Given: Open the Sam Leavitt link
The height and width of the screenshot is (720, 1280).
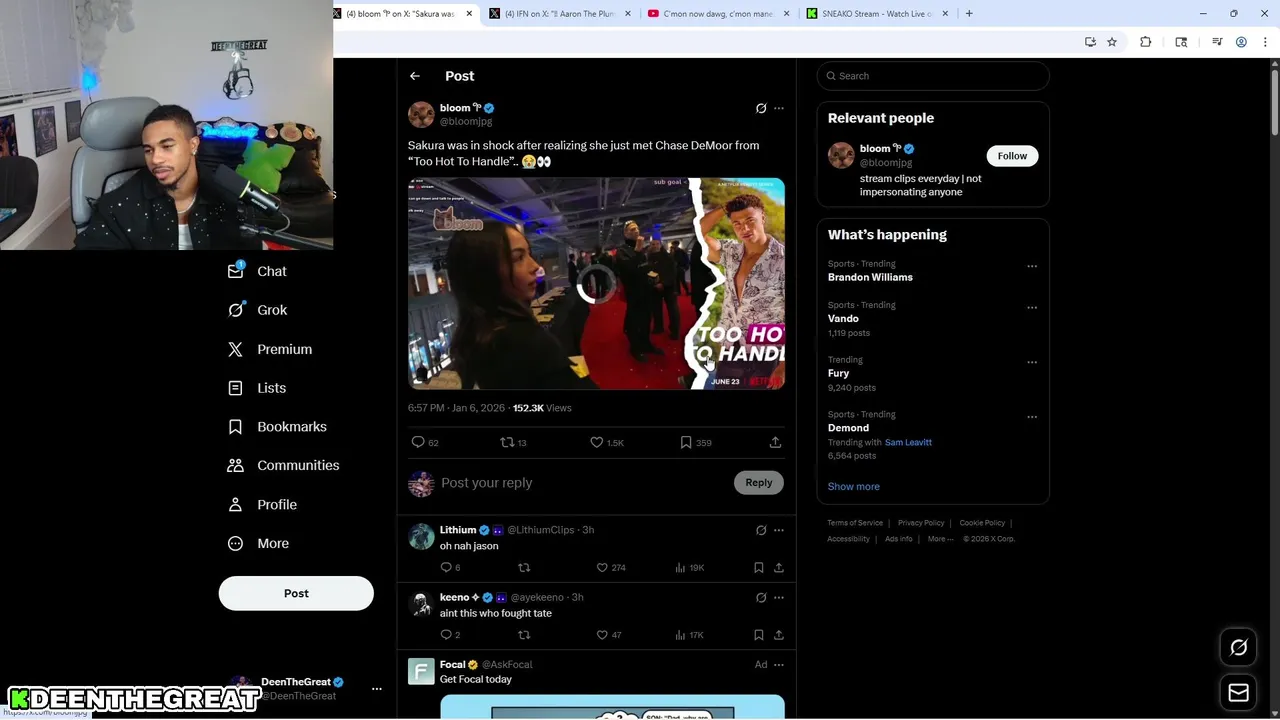Looking at the screenshot, I should pyautogui.click(x=908, y=442).
